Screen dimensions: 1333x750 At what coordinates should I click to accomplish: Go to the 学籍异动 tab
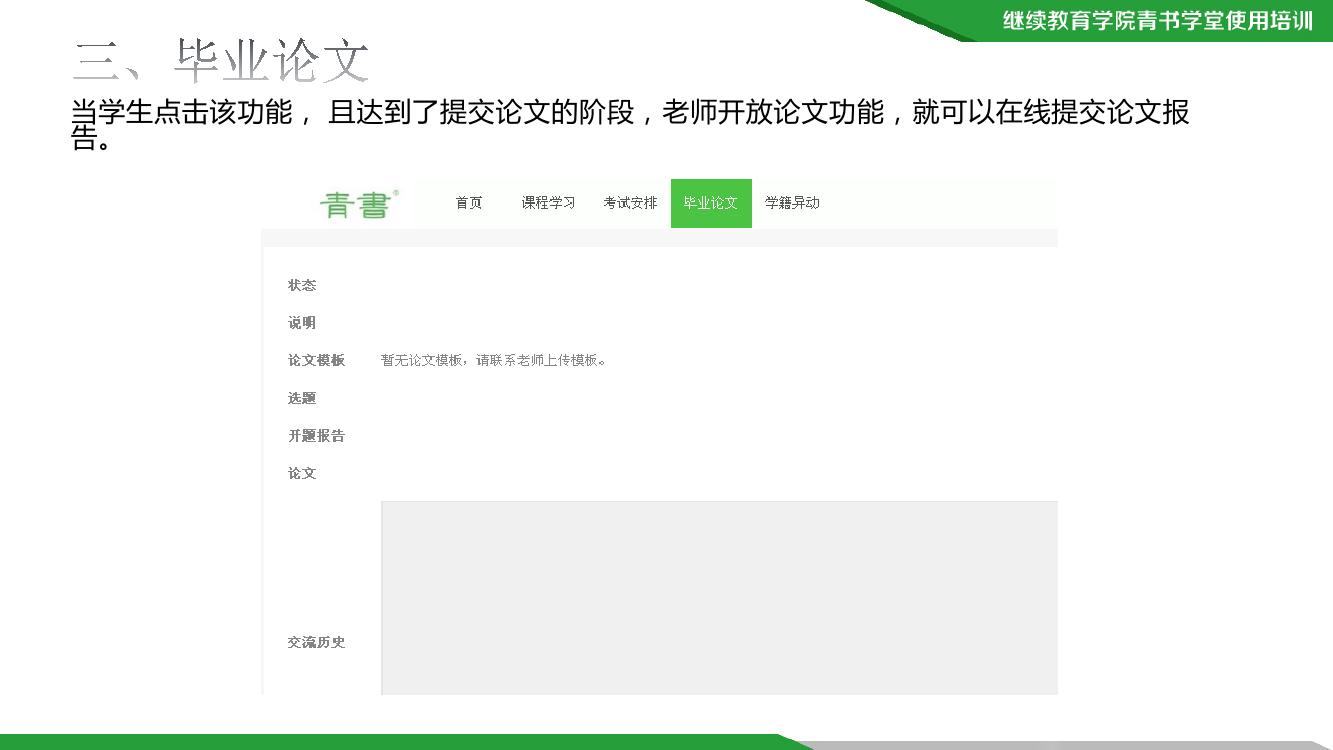coord(792,203)
